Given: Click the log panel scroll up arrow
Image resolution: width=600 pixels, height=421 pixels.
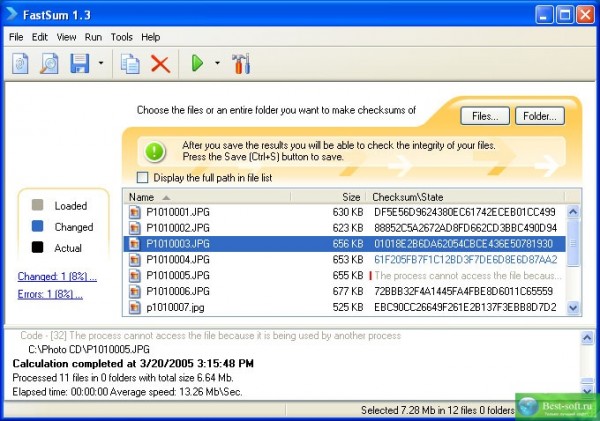Looking at the screenshot, I should click(x=587, y=338).
